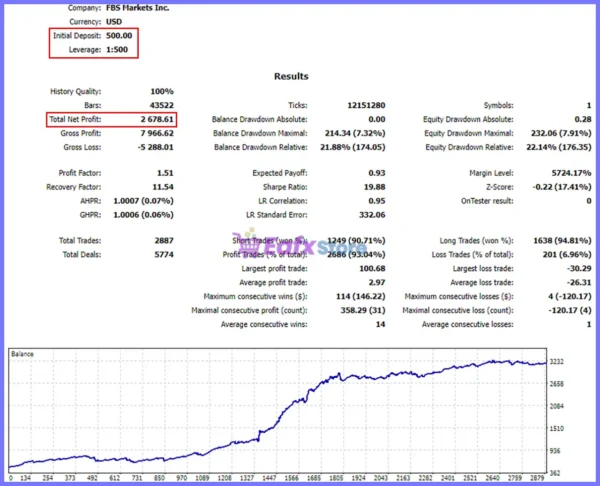Select Z-Score value -0.22 (17.41%)
This screenshot has height=486, width=600.
(562, 187)
